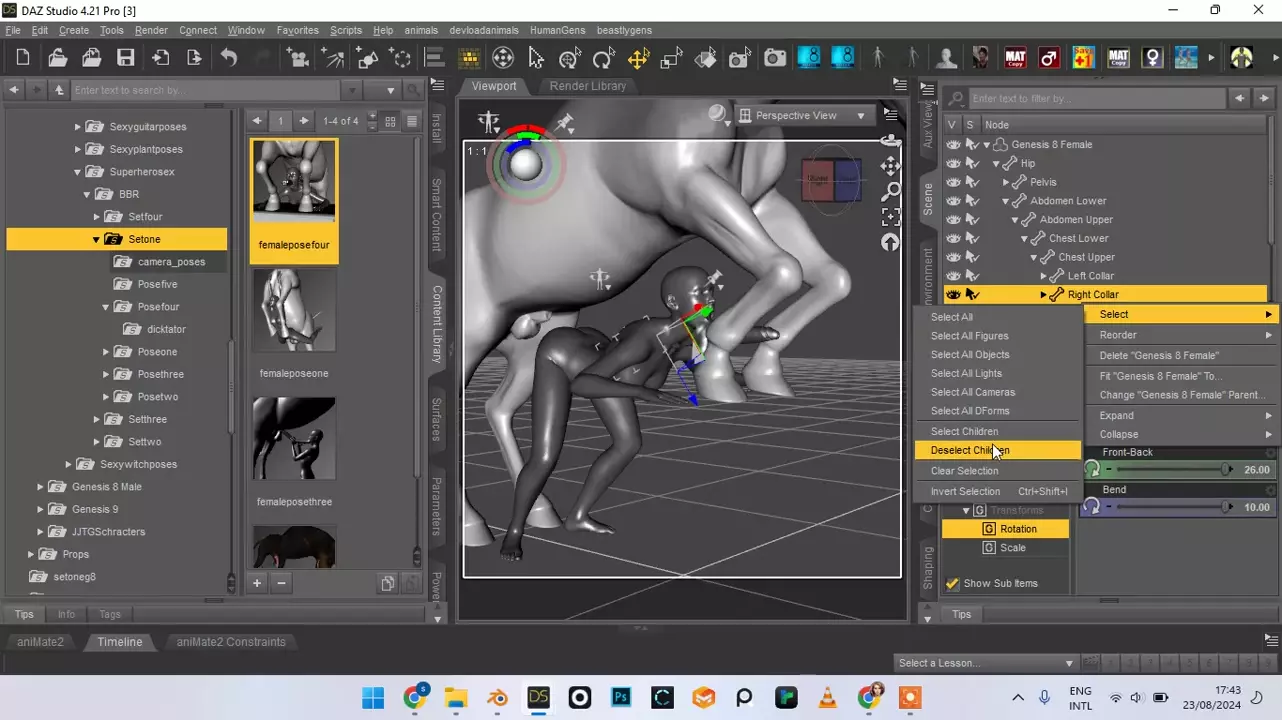Click Delete "Genesis 8 Female" option
The height and width of the screenshot is (720, 1282).
click(x=1159, y=356)
